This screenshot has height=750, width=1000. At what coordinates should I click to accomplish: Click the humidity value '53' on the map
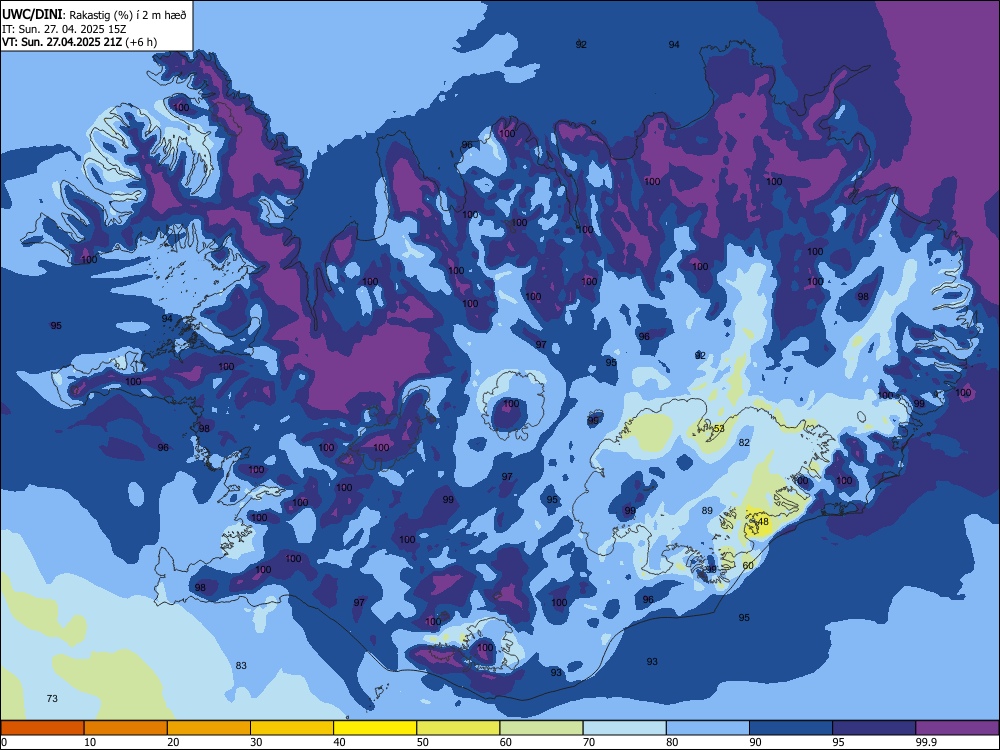(x=719, y=428)
